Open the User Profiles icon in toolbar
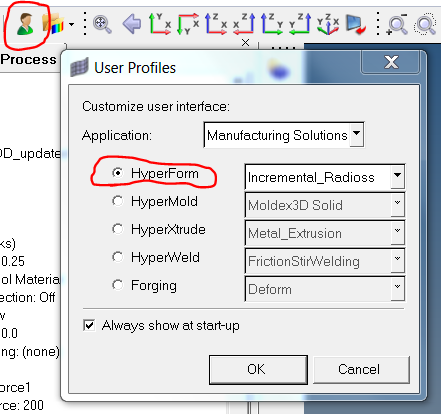 coord(26,24)
